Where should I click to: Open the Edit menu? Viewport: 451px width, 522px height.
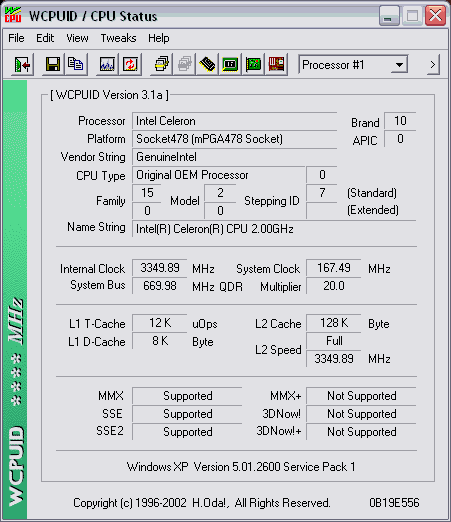pos(45,38)
